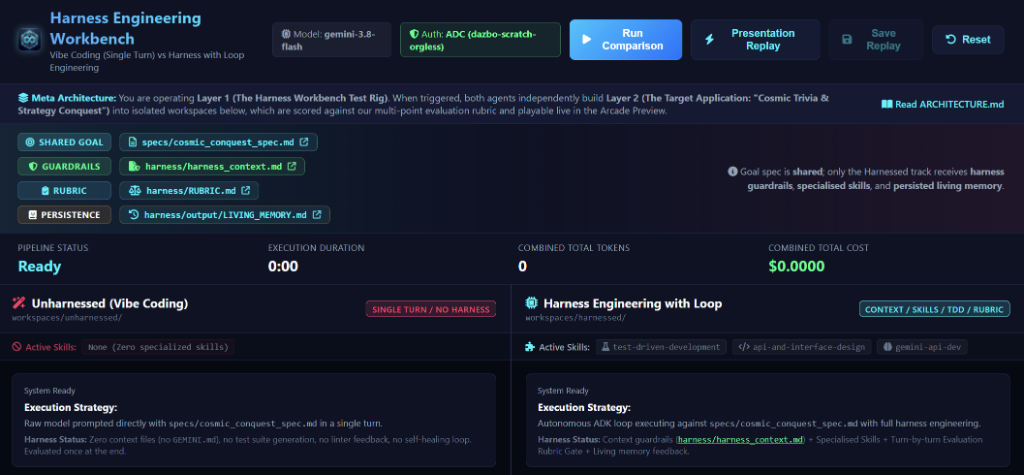
Task: Click the magic wand icon by Unharnessed
Action: pyautogui.click(x=19, y=303)
